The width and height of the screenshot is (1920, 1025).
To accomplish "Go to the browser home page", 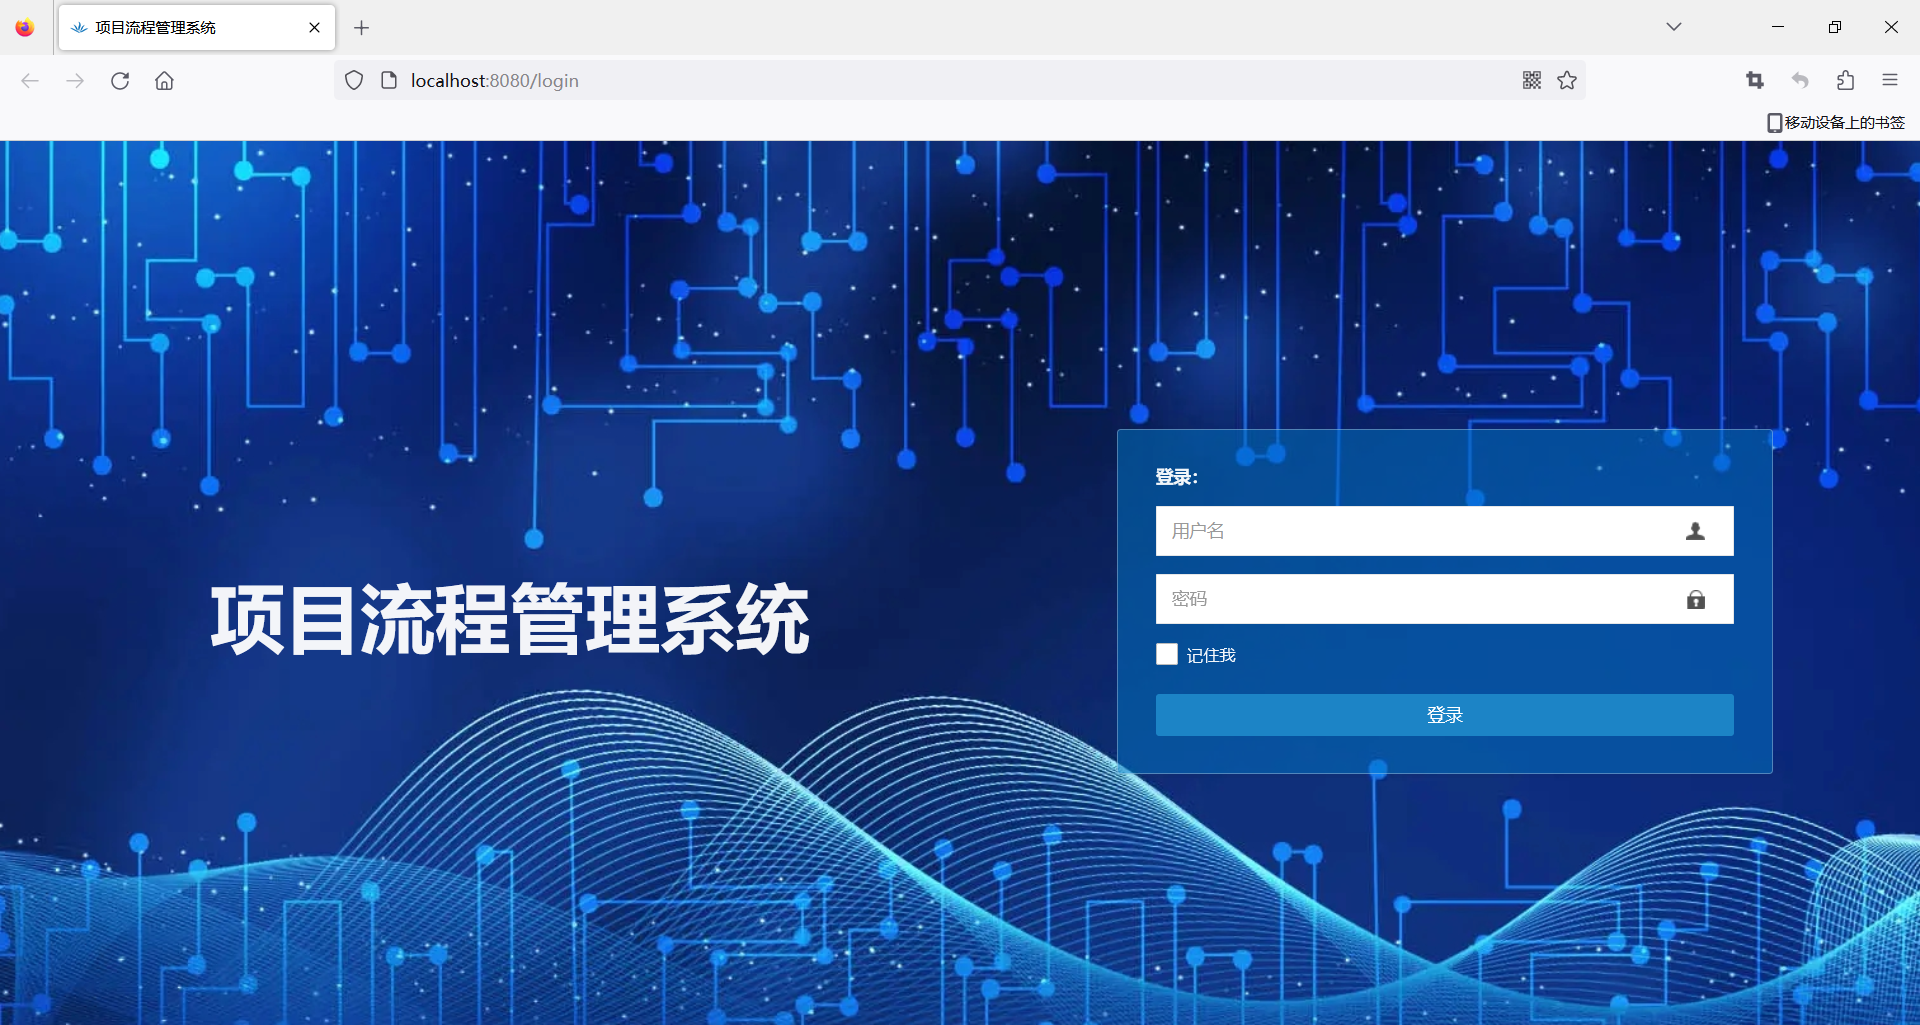I will point(164,81).
